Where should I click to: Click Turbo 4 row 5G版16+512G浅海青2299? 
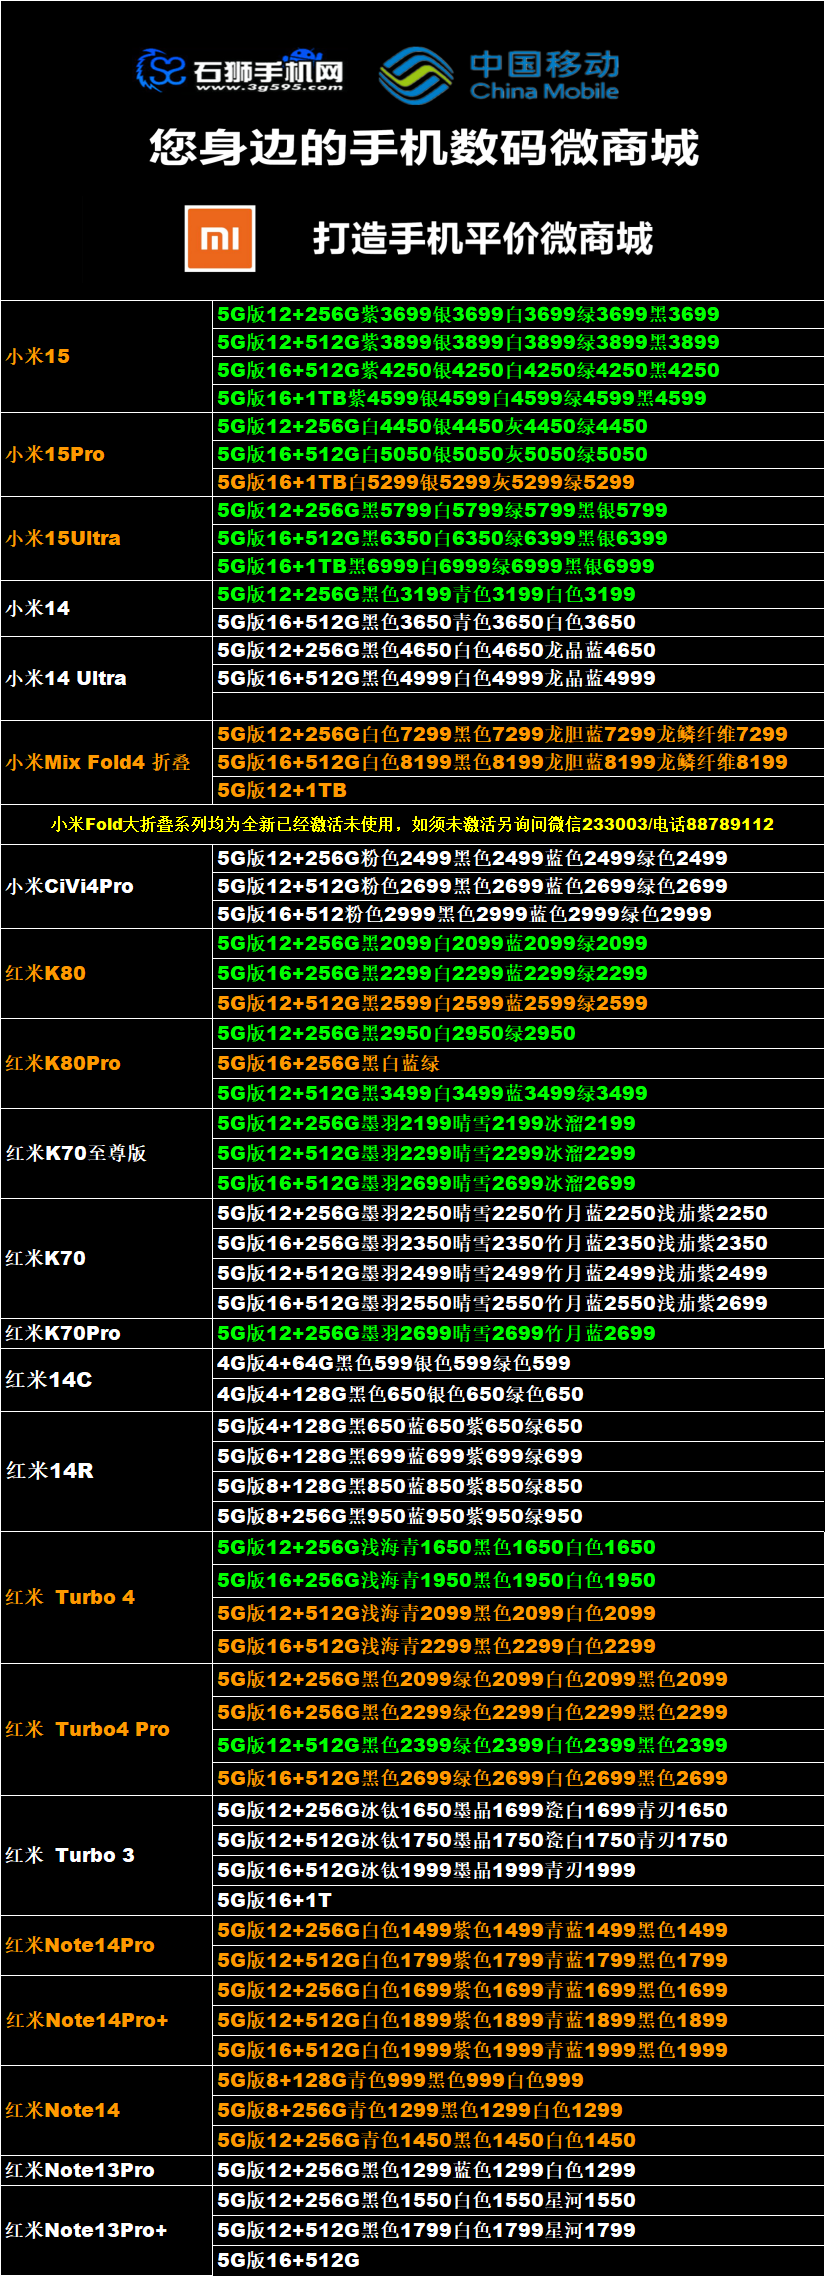pyautogui.click(x=518, y=1646)
